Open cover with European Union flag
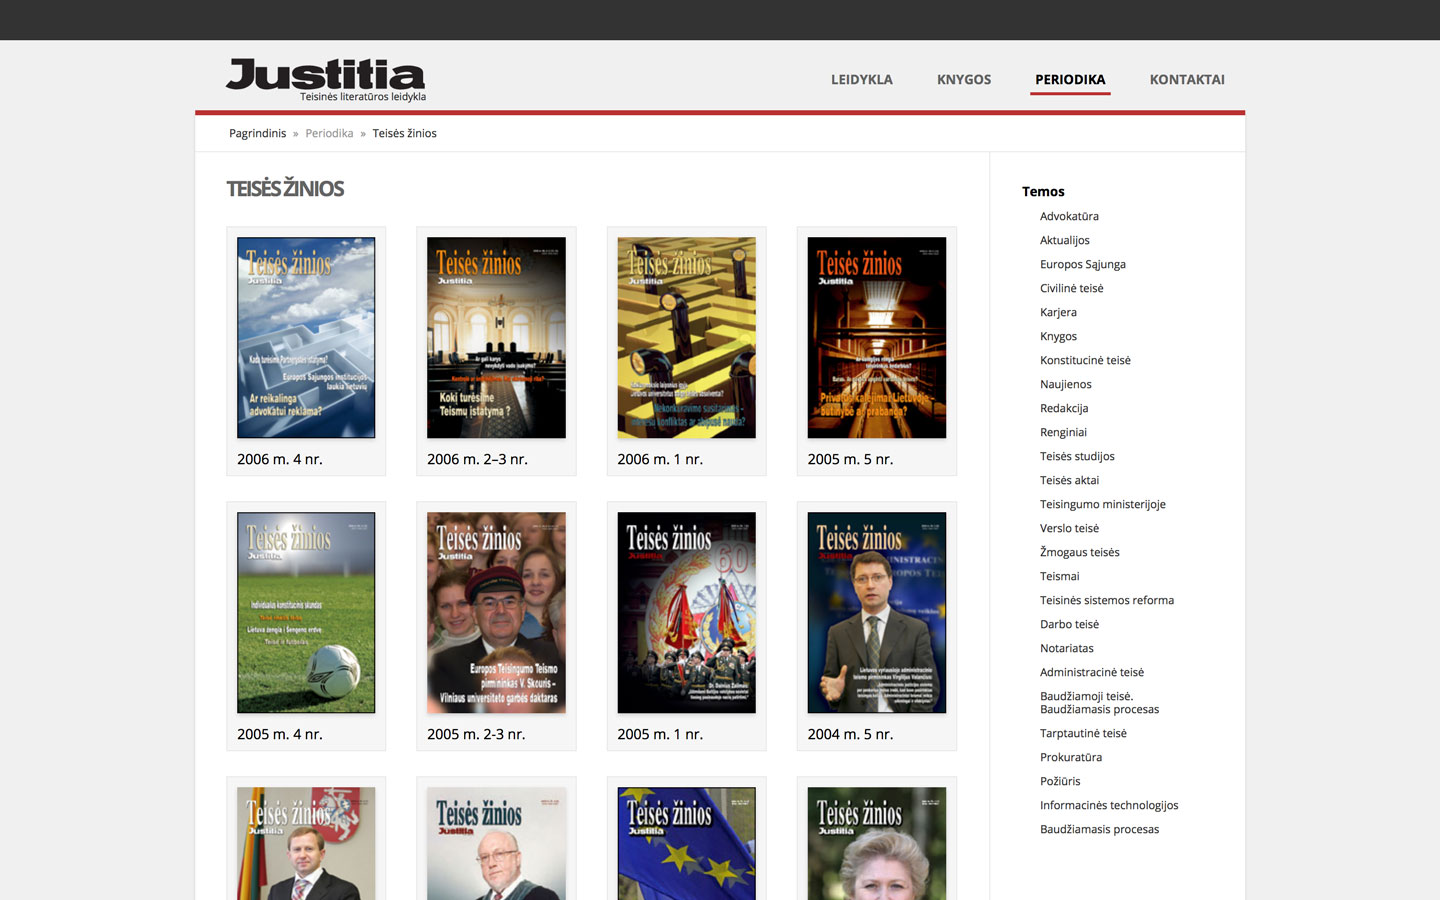The image size is (1440, 900). point(686,844)
